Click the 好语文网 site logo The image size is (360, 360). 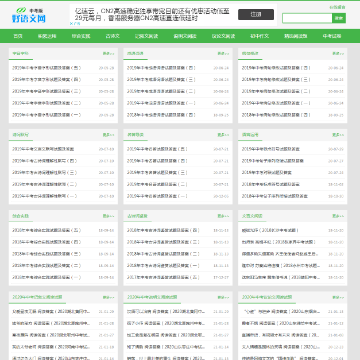pyautogui.click(x=29, y=15)
